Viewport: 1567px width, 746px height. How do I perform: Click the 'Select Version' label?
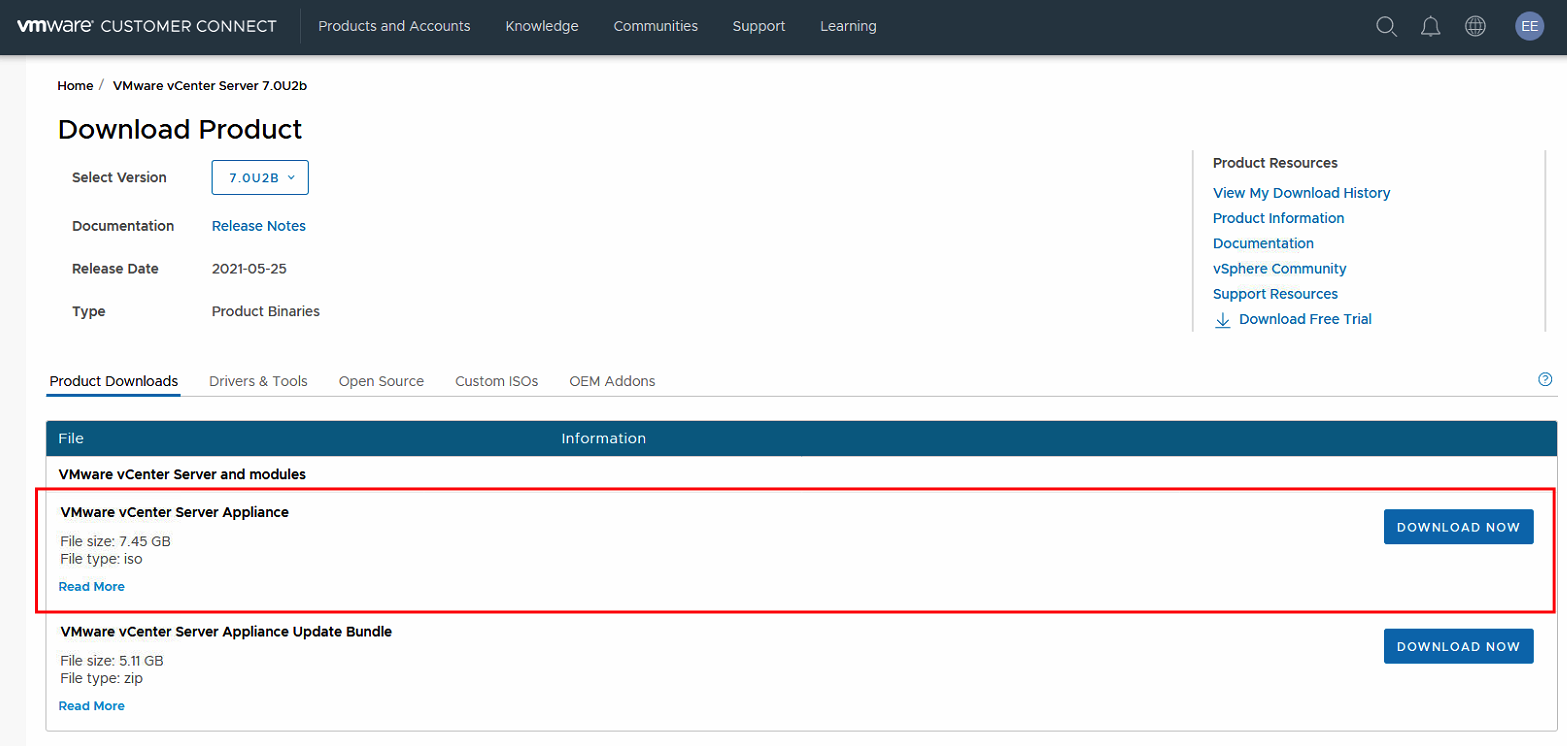pos(119,177)
